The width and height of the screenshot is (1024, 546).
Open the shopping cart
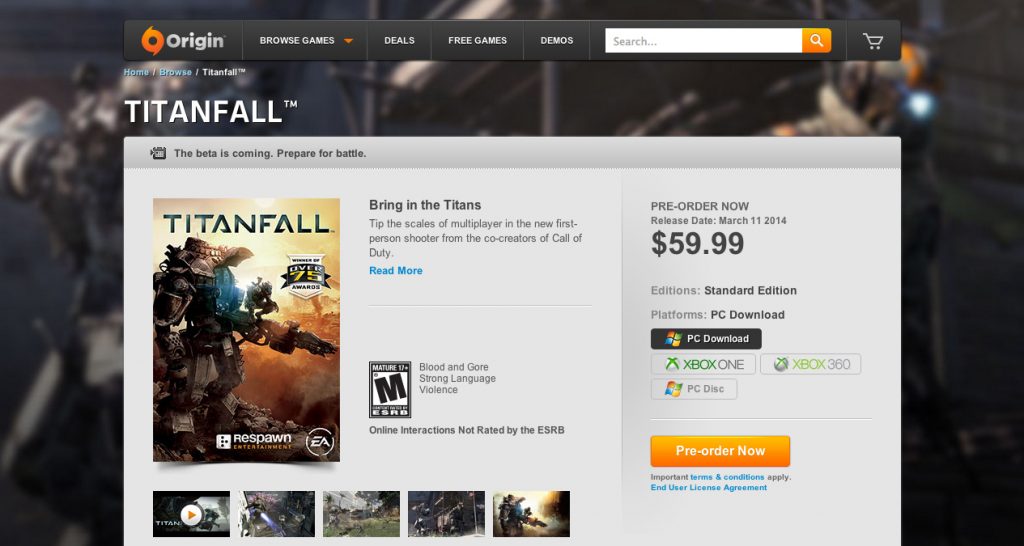[x=873, y=41]
